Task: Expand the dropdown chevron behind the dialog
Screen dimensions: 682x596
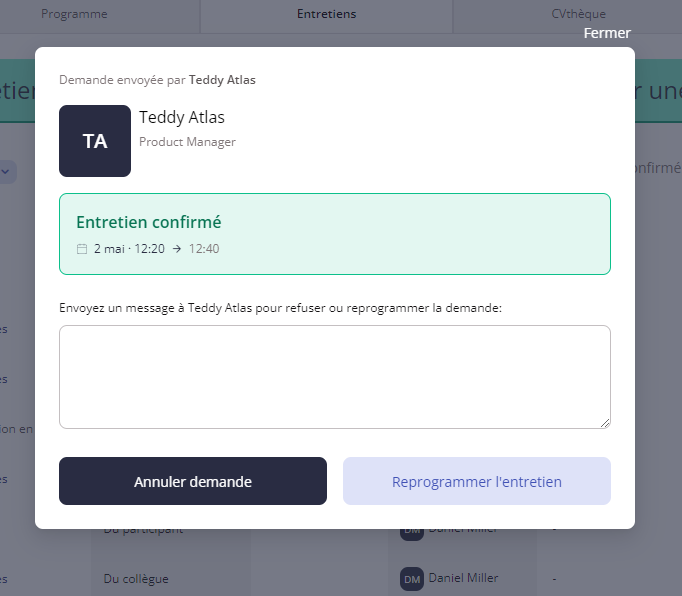Action: (x=6, y=171)
